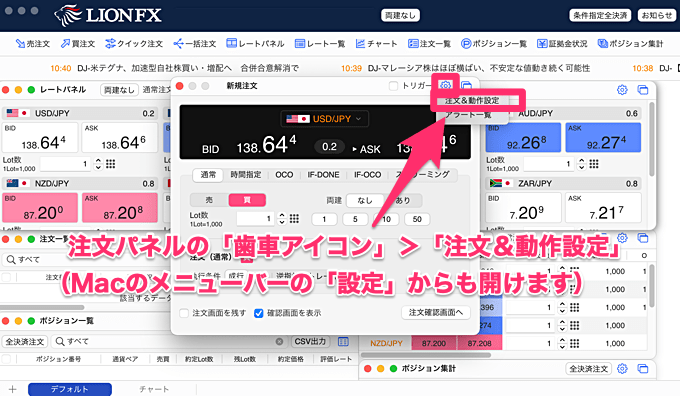Select 買 buy toggle in order panel
The image size is (680, 396).
tap(247, 200)
